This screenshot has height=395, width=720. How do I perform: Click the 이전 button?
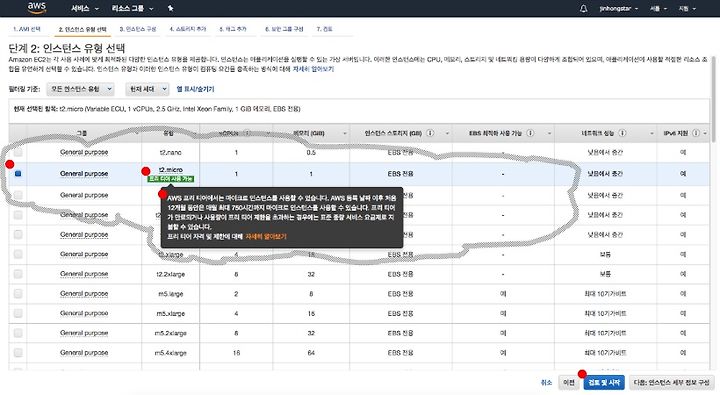coord(569,383)
